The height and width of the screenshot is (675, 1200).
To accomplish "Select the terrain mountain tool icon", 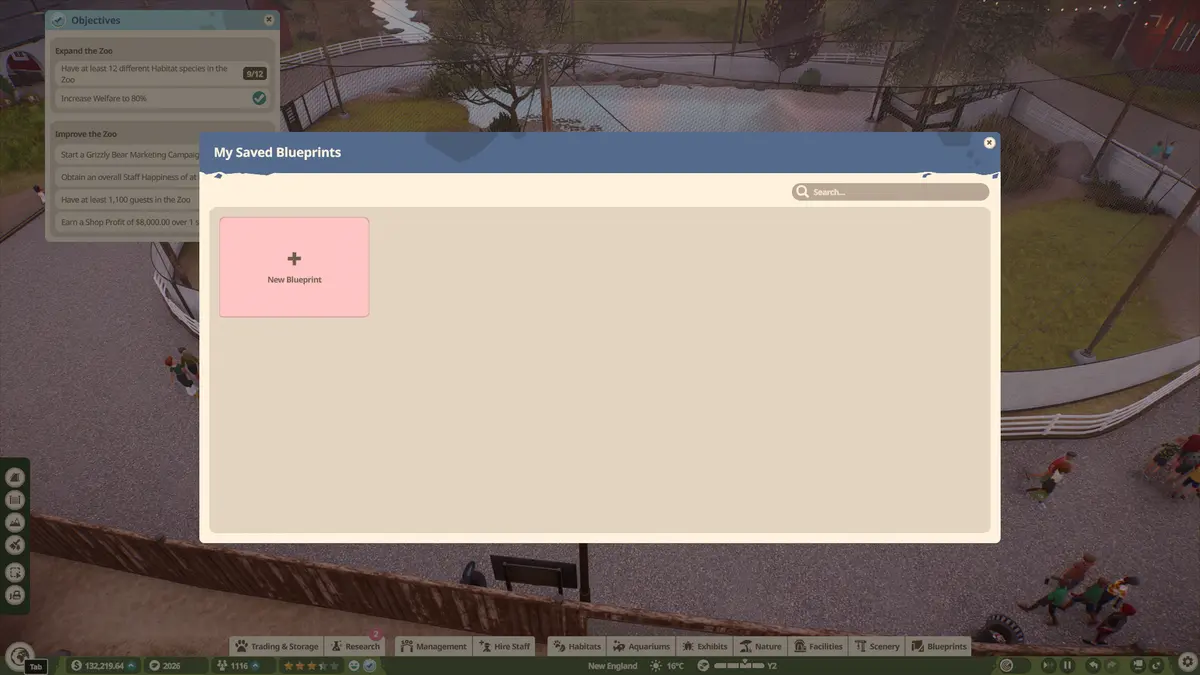I will pos(15,522).
